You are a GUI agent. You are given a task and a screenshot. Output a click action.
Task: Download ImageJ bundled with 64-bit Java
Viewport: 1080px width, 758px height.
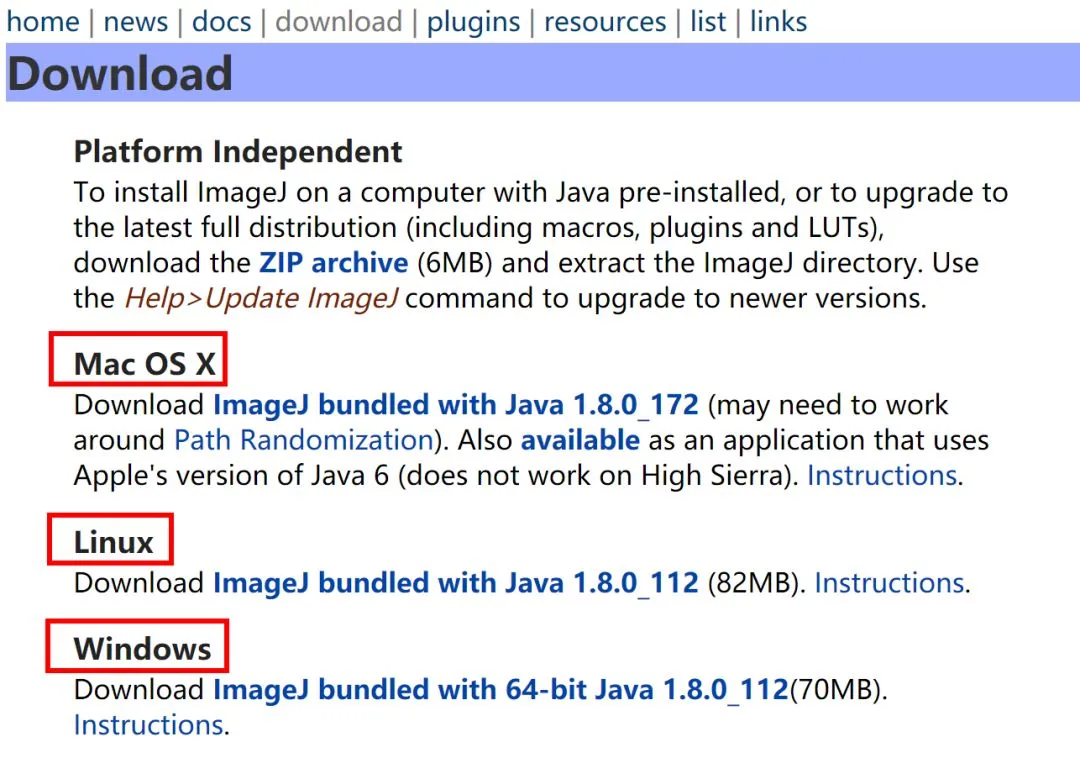click(500, 689)
